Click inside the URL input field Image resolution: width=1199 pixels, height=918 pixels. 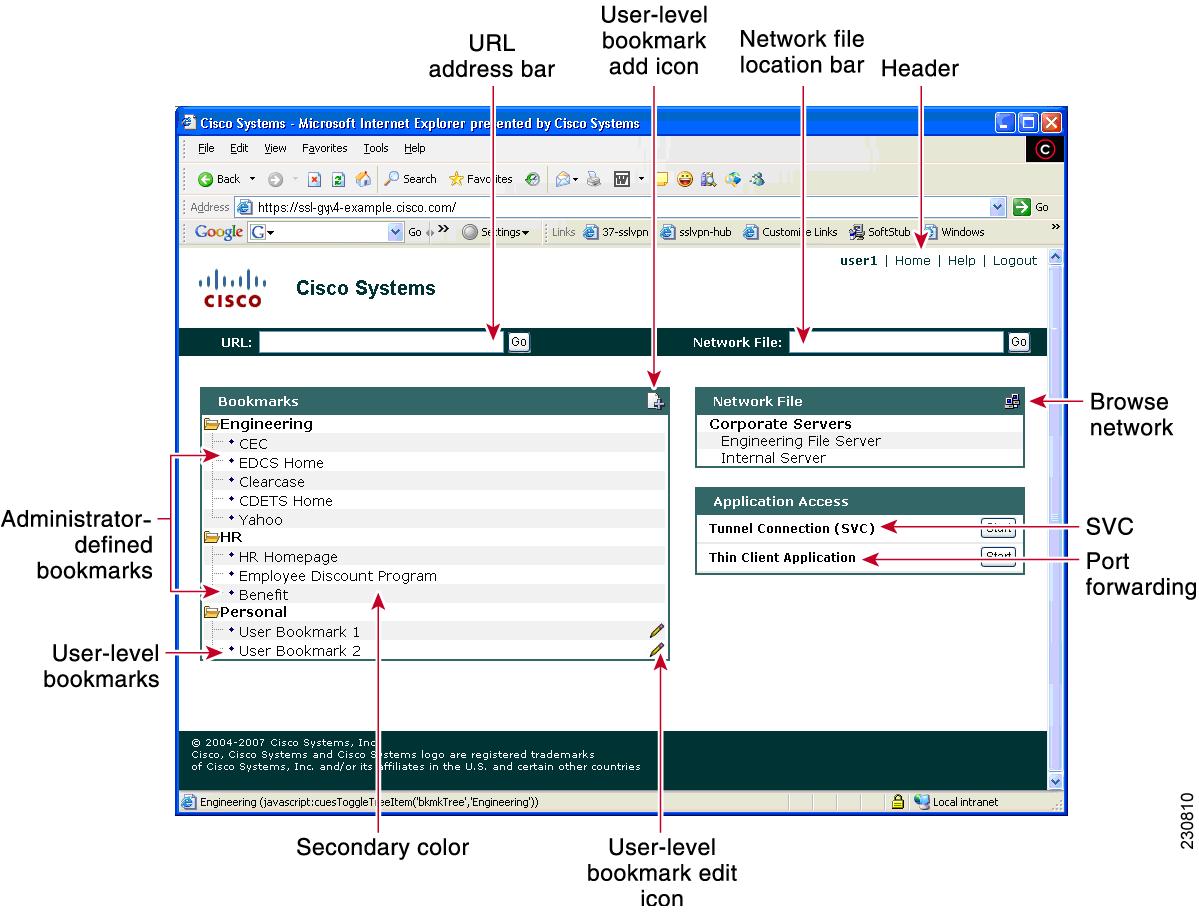pyautogui.click(x=381, y=342)
